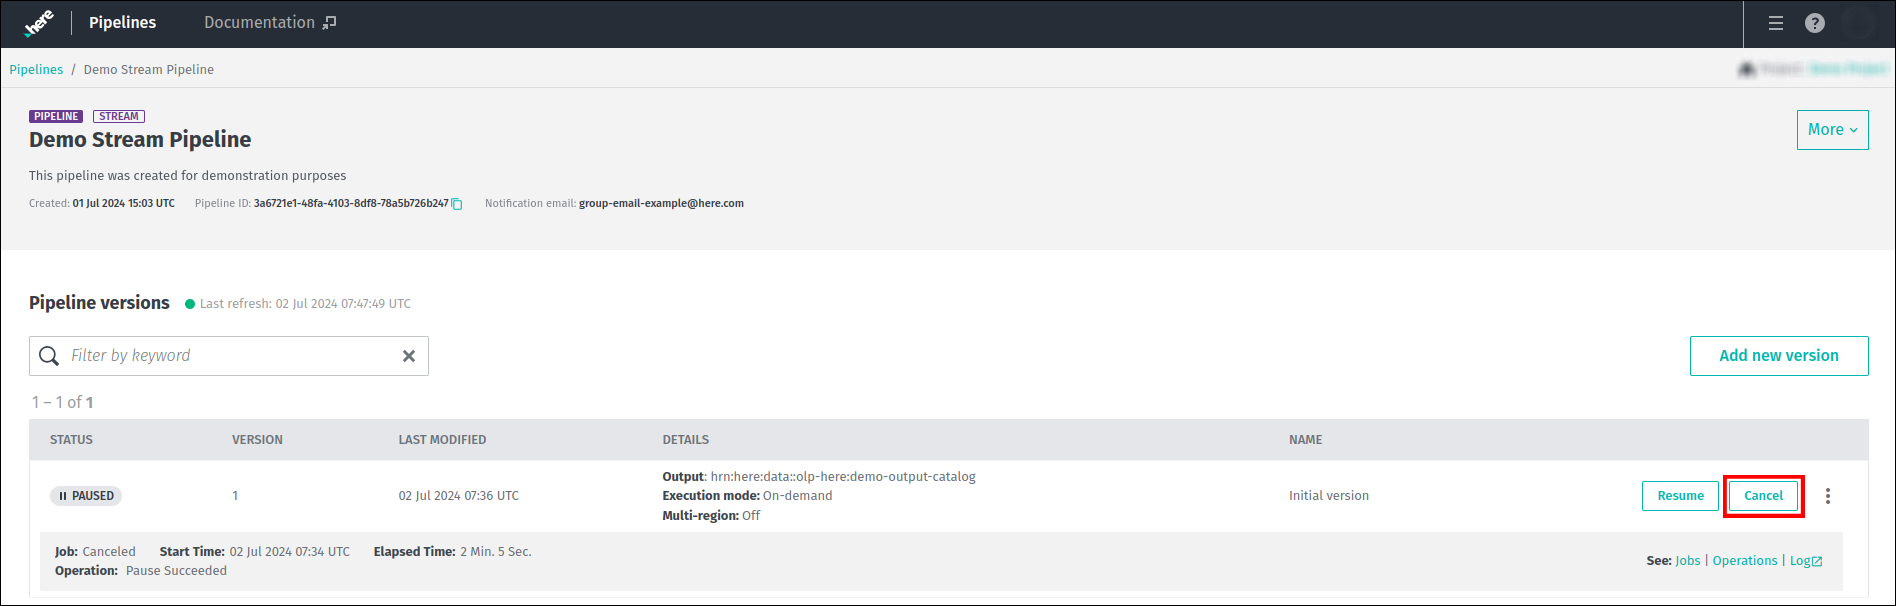Image resolution: width=1896 pixels, height=606 pixels.
Task: Click the 02 Jul 2024 07:36 UTC cell
Action: tap(459, 496)
